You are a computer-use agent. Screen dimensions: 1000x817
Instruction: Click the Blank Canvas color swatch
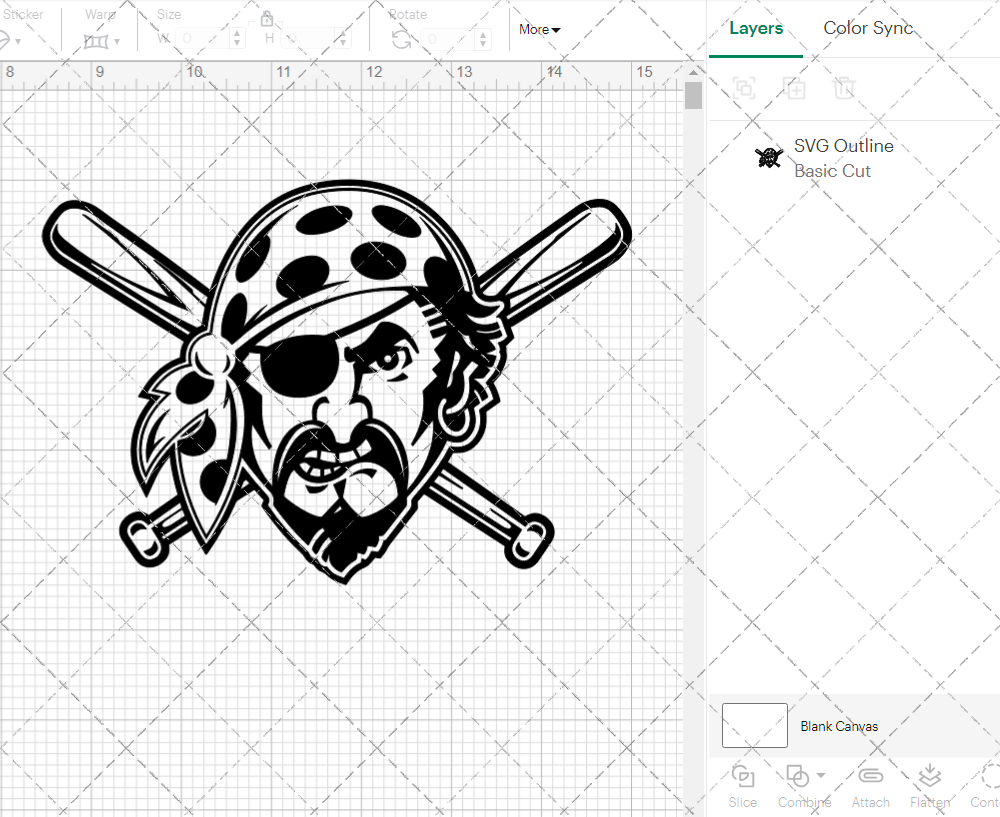click(x=754, y=725)
